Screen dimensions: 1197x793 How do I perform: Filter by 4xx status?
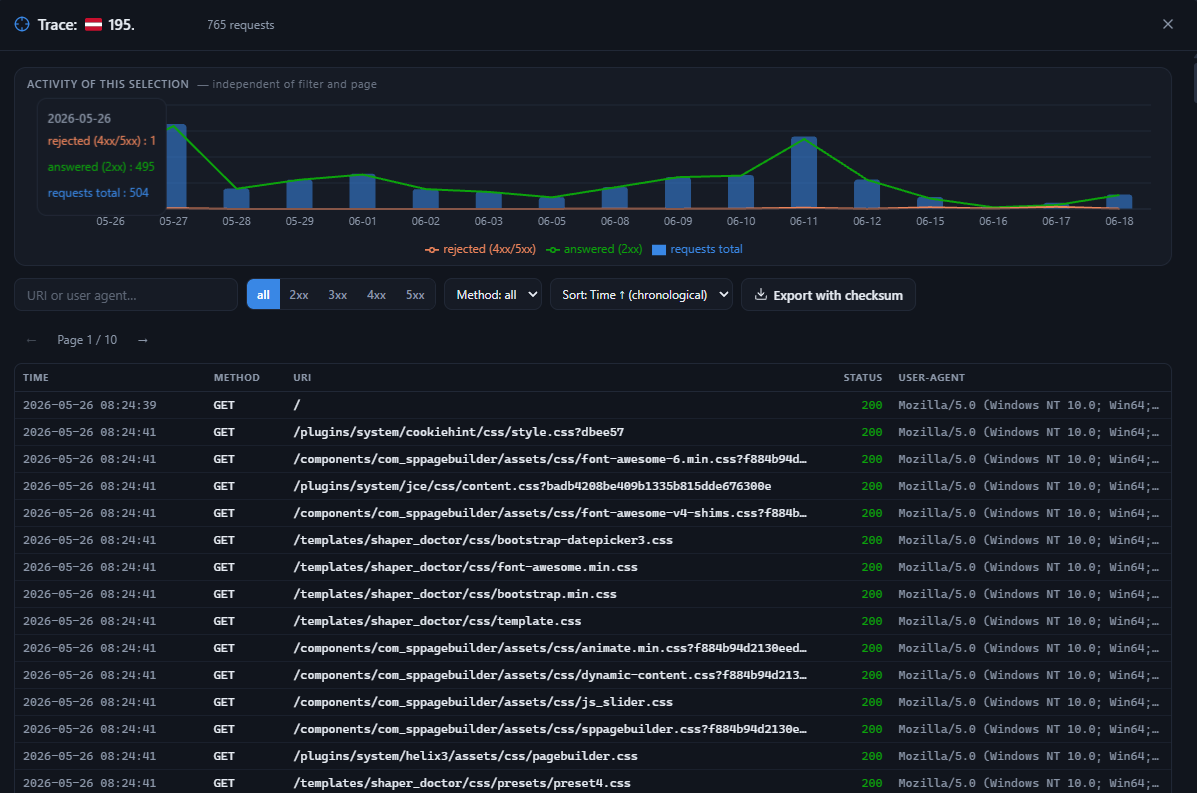pos(376,295)
